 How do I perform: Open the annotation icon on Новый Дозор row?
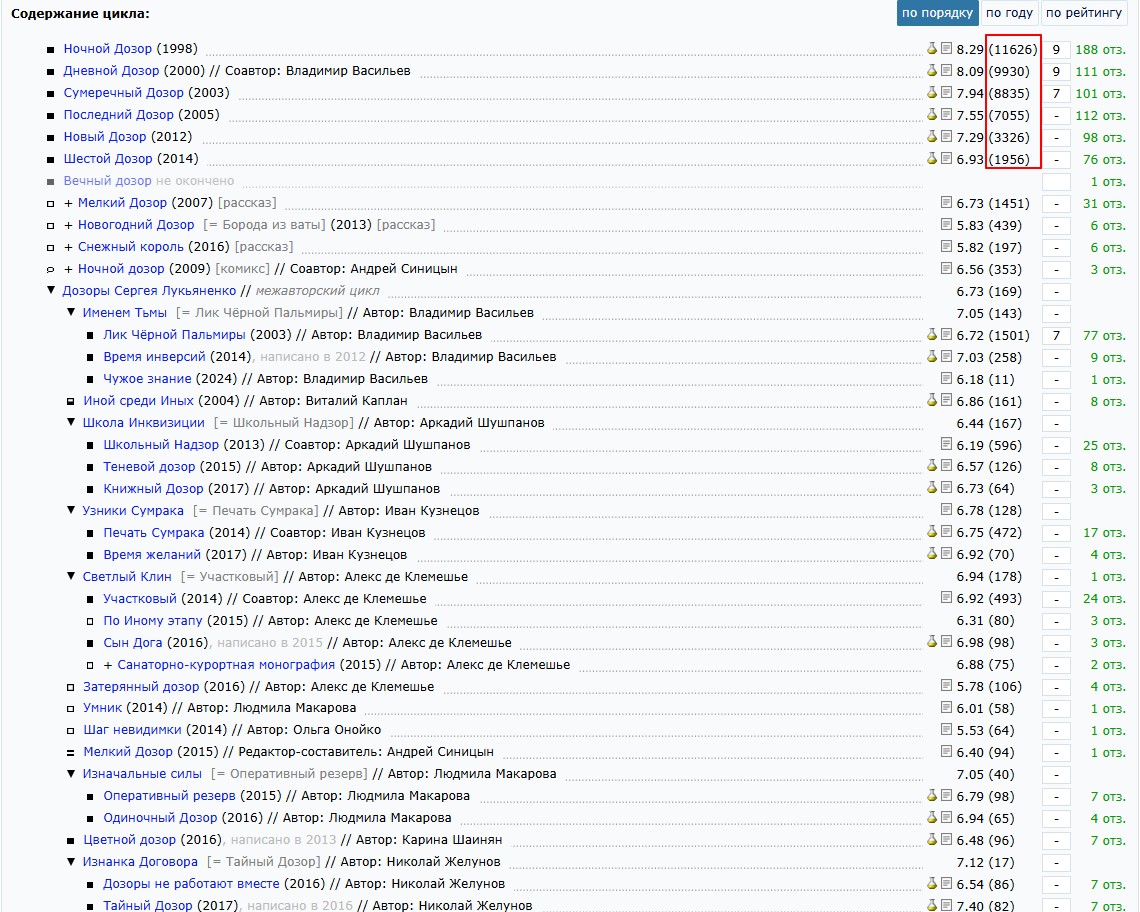click(x=946, y=136)
